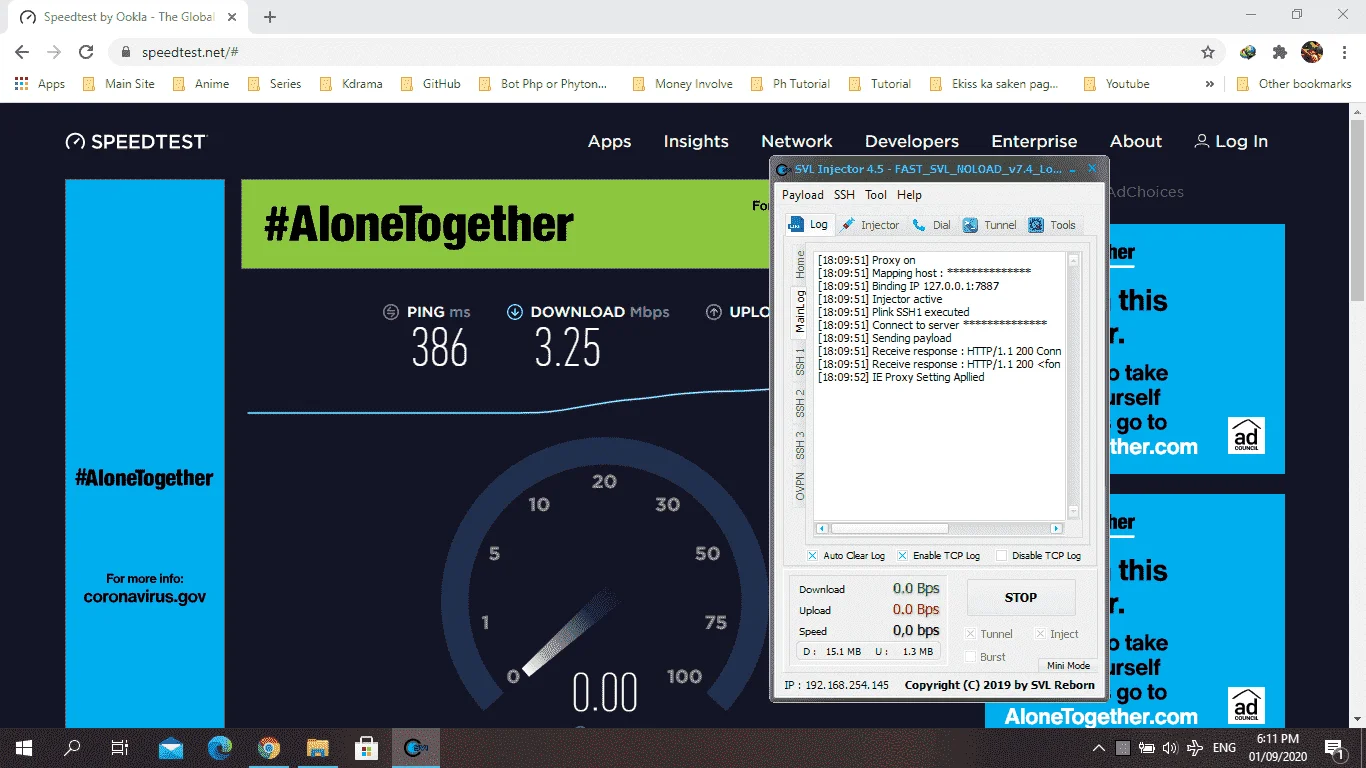Screen dimensions: 1366x768
Task: Open the Apps shortcut in bookmarks bar
Action: (x=41, y=84)
